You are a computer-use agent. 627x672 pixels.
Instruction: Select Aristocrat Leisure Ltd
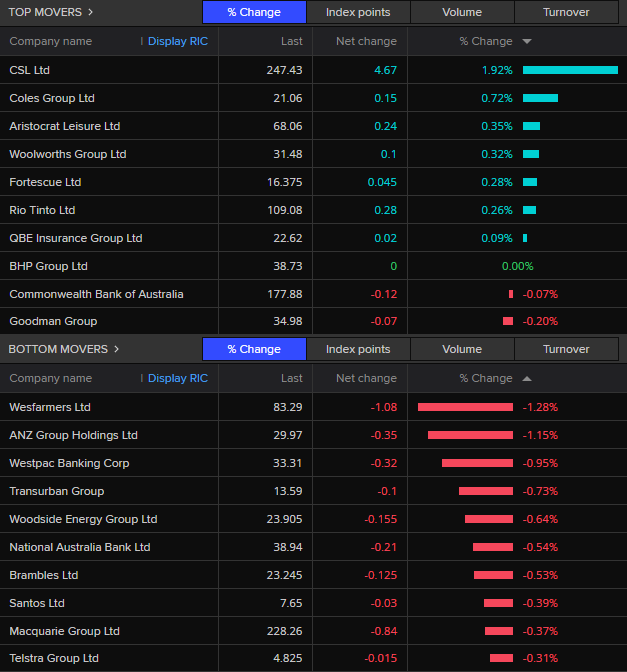(x=65, y=126)
